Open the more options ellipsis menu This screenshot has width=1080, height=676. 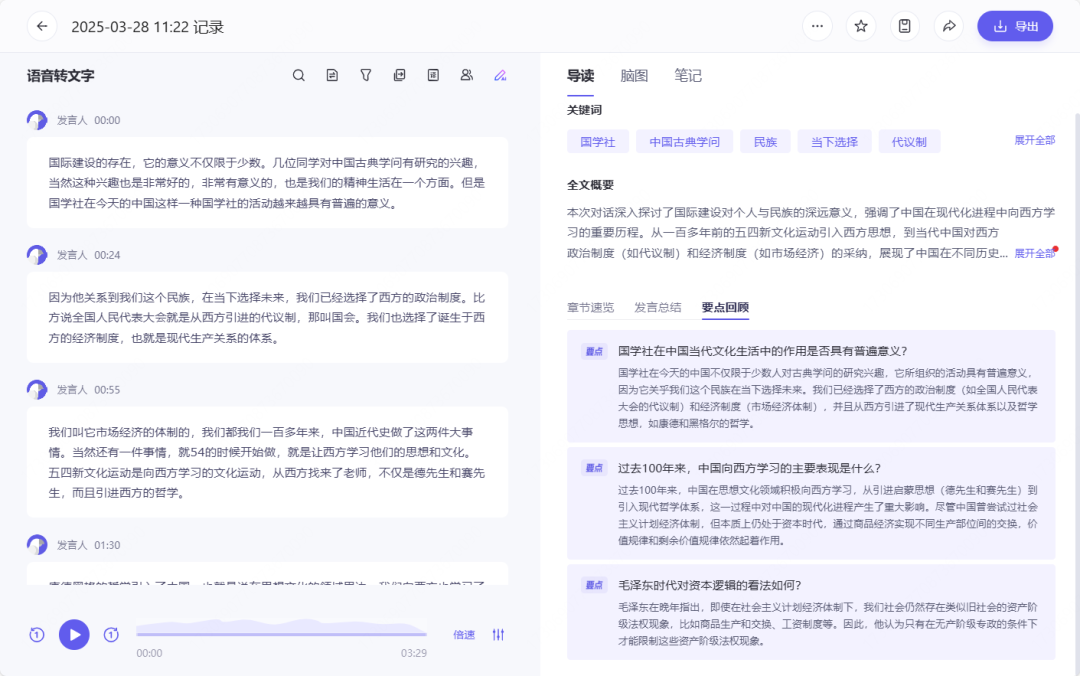pyautogui.click(x=817, y=26)
